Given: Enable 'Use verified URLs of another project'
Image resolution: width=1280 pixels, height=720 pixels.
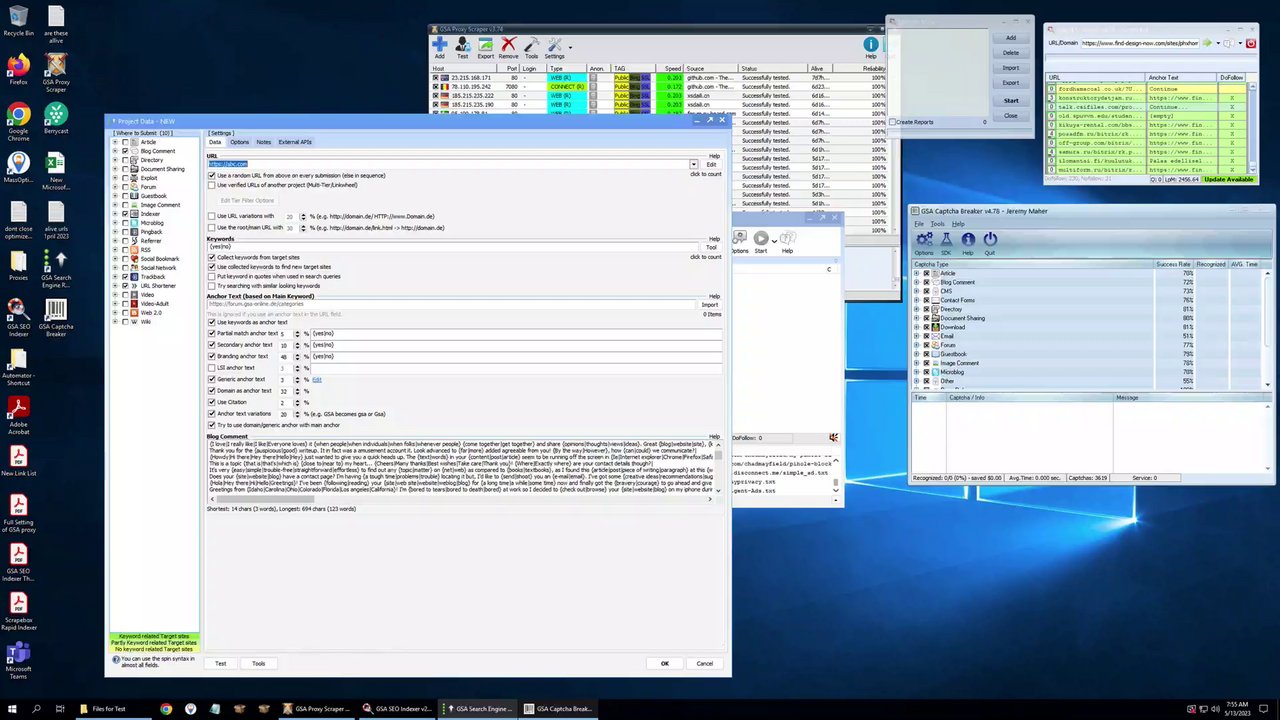Looking at the screenshot, I should coord(212,185).
